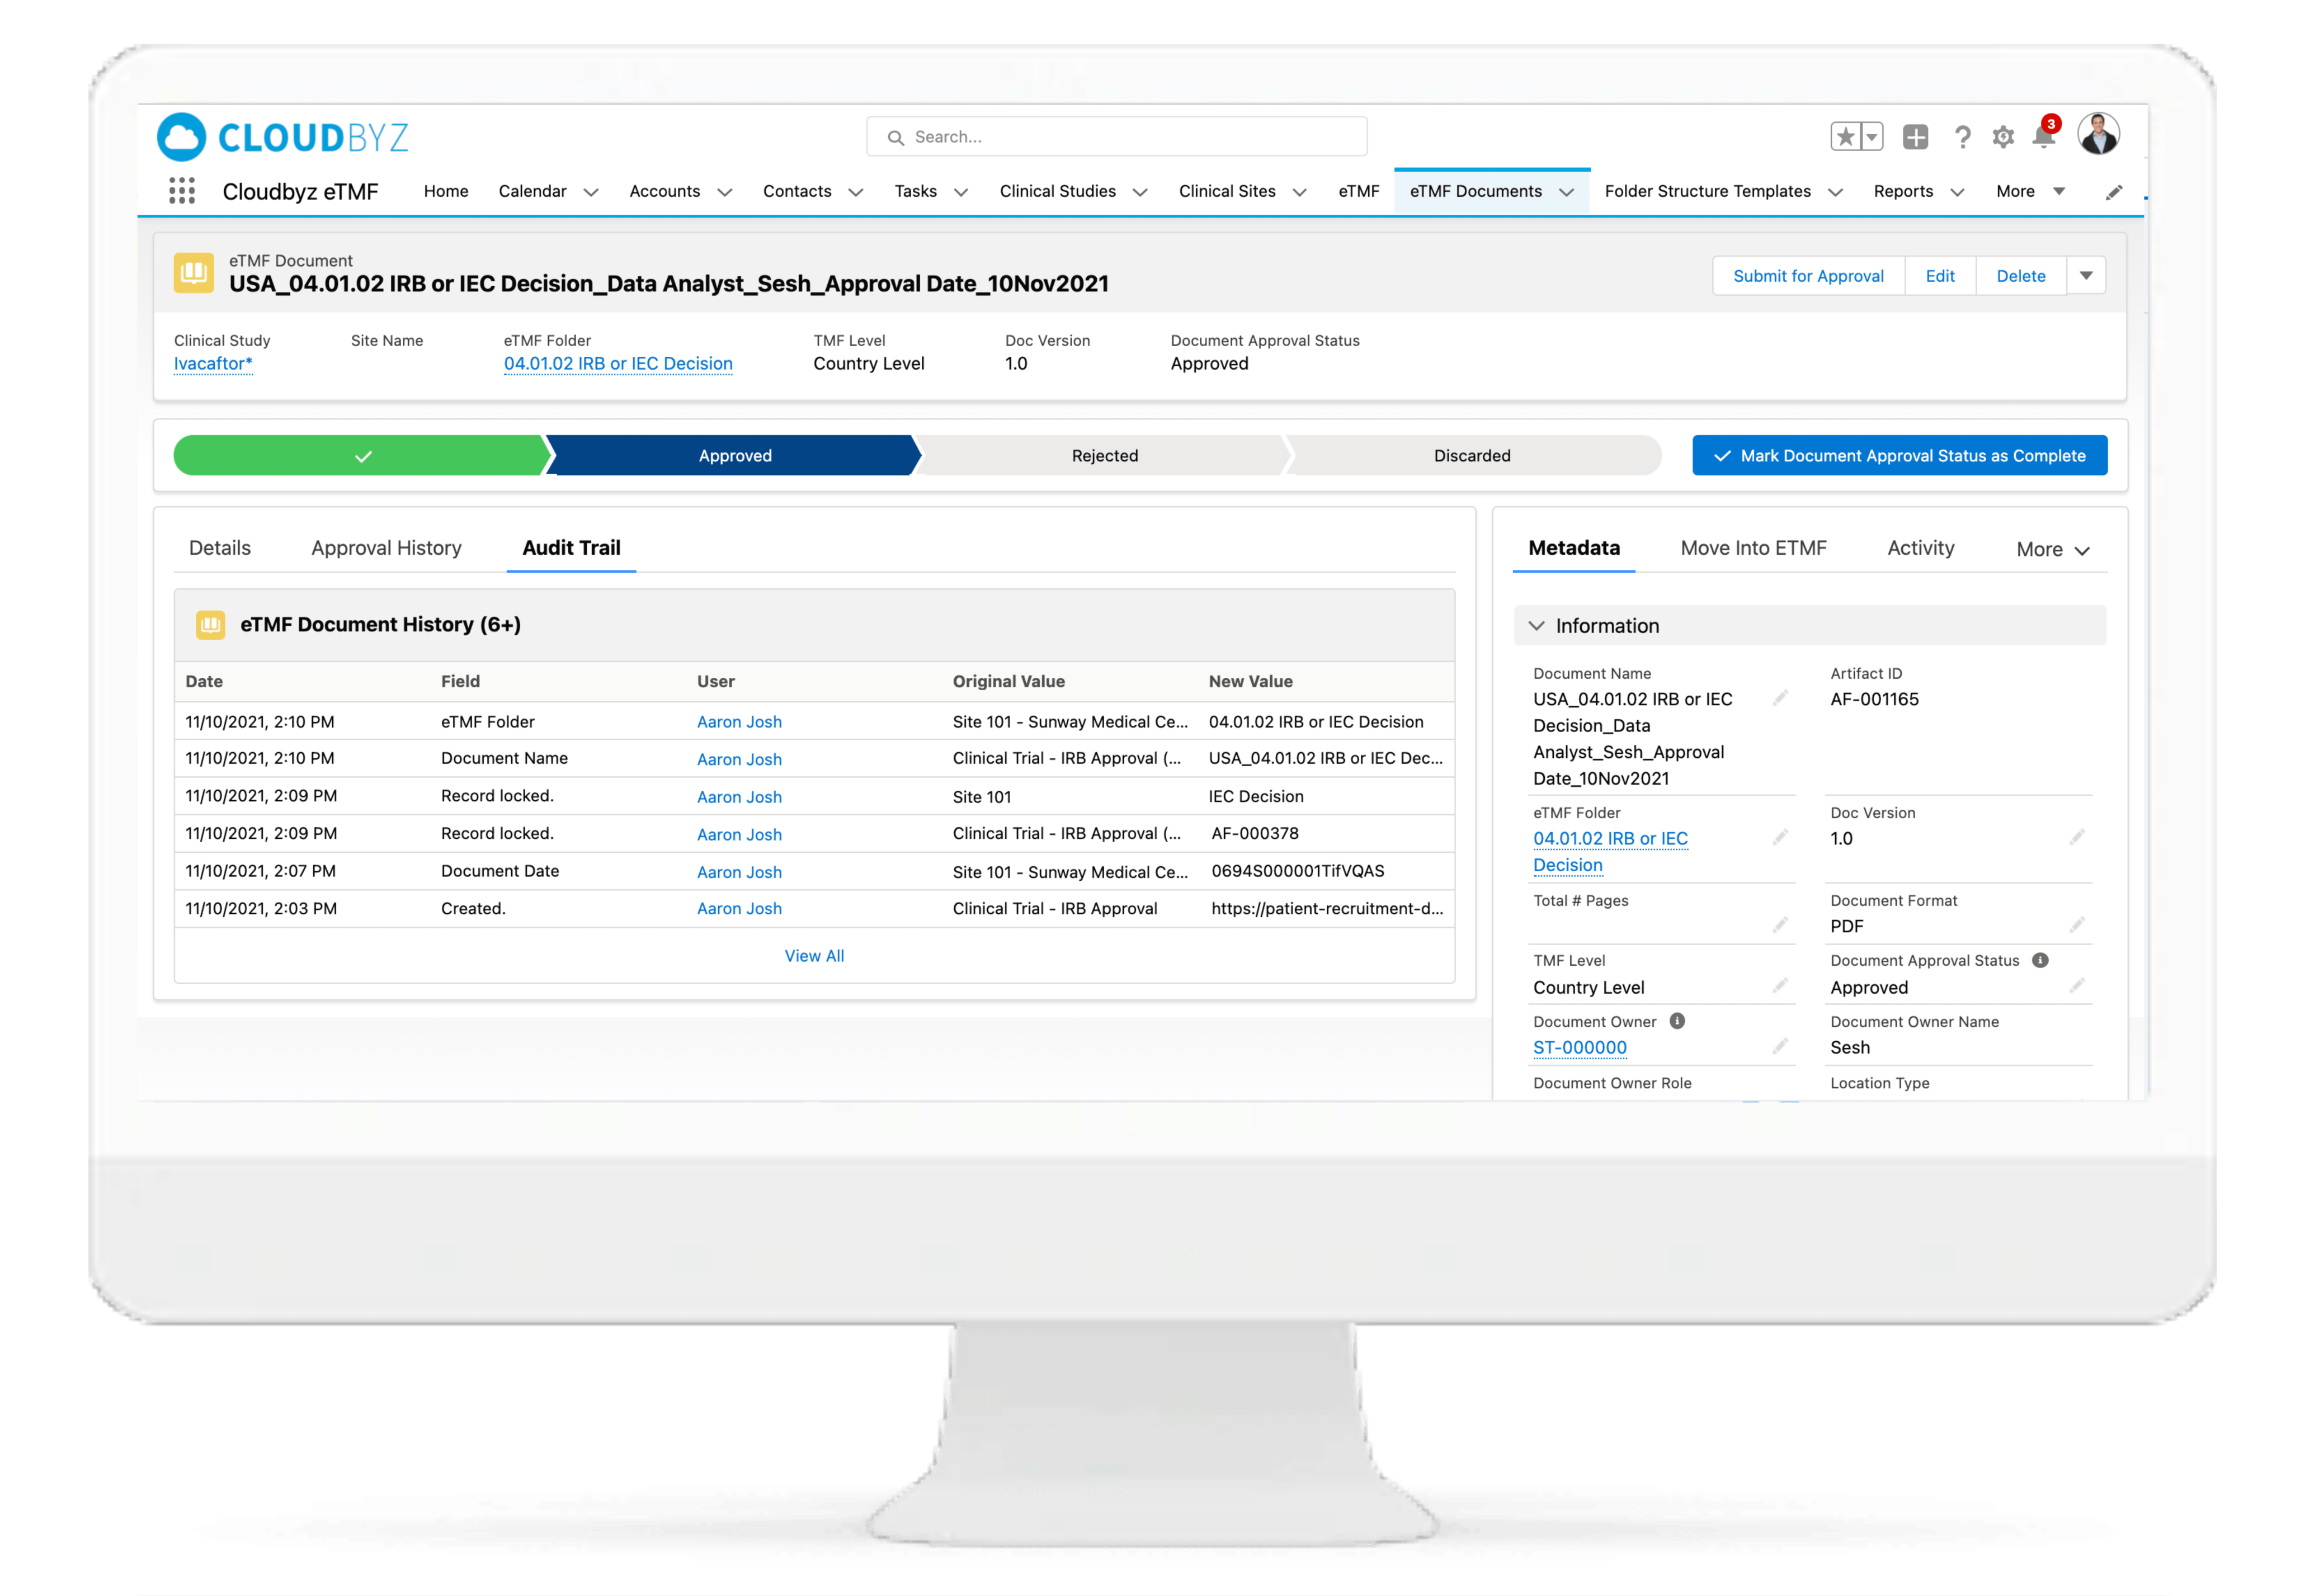Expand the Clinical Studies nav dropdown
This screenshot has width=2305, height=1596.
(1140, 192)
